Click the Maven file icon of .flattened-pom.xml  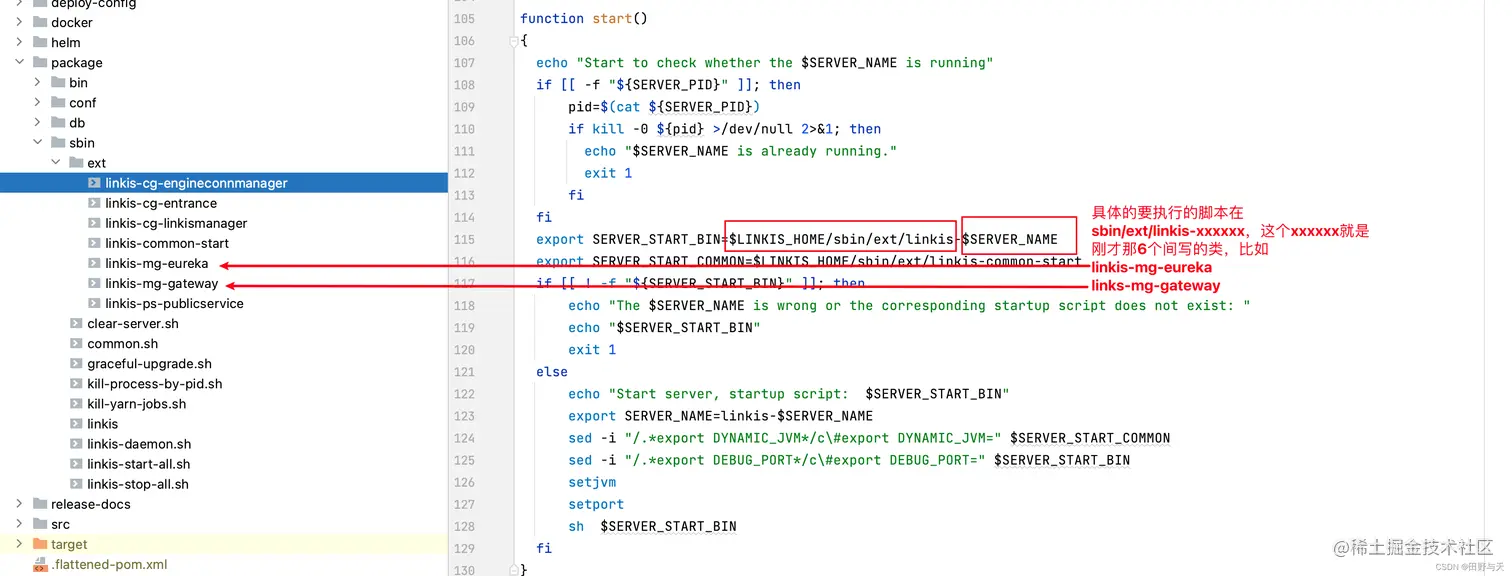point(40,564)
